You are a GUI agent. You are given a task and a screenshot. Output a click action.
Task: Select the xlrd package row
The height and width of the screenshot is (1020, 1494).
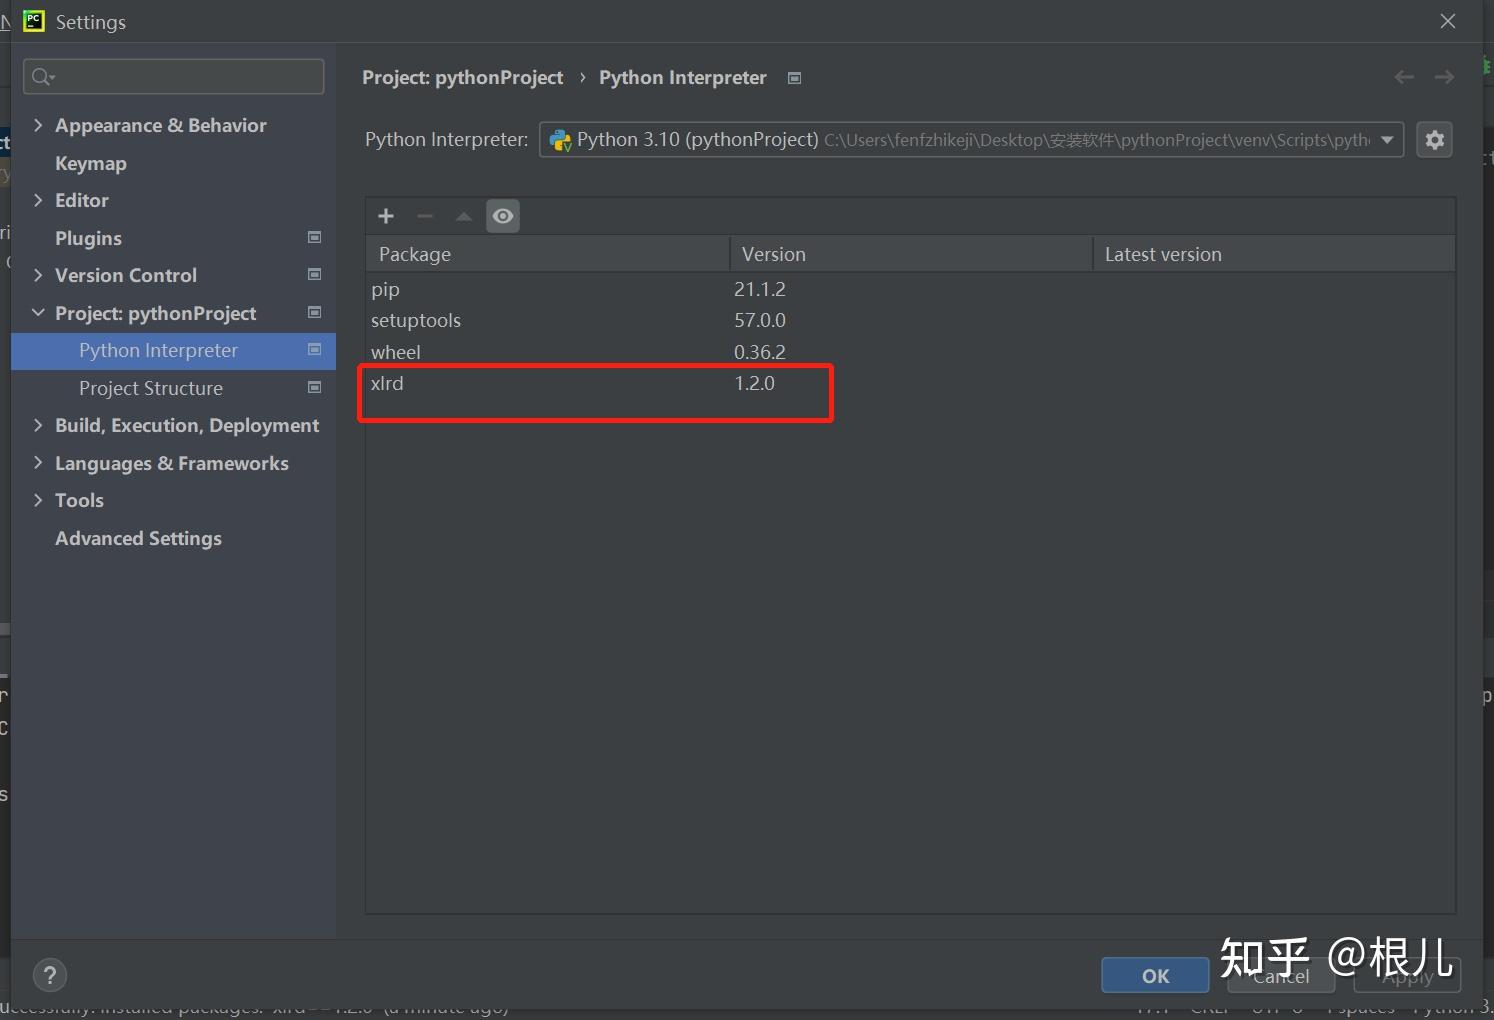(910, 383)
